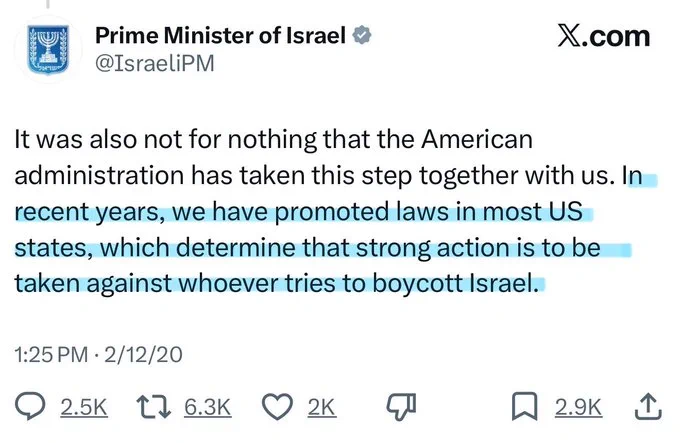
Task: Click the Prime Minister of Israel name
Action: pyautogui.click(x=220, y=35)
